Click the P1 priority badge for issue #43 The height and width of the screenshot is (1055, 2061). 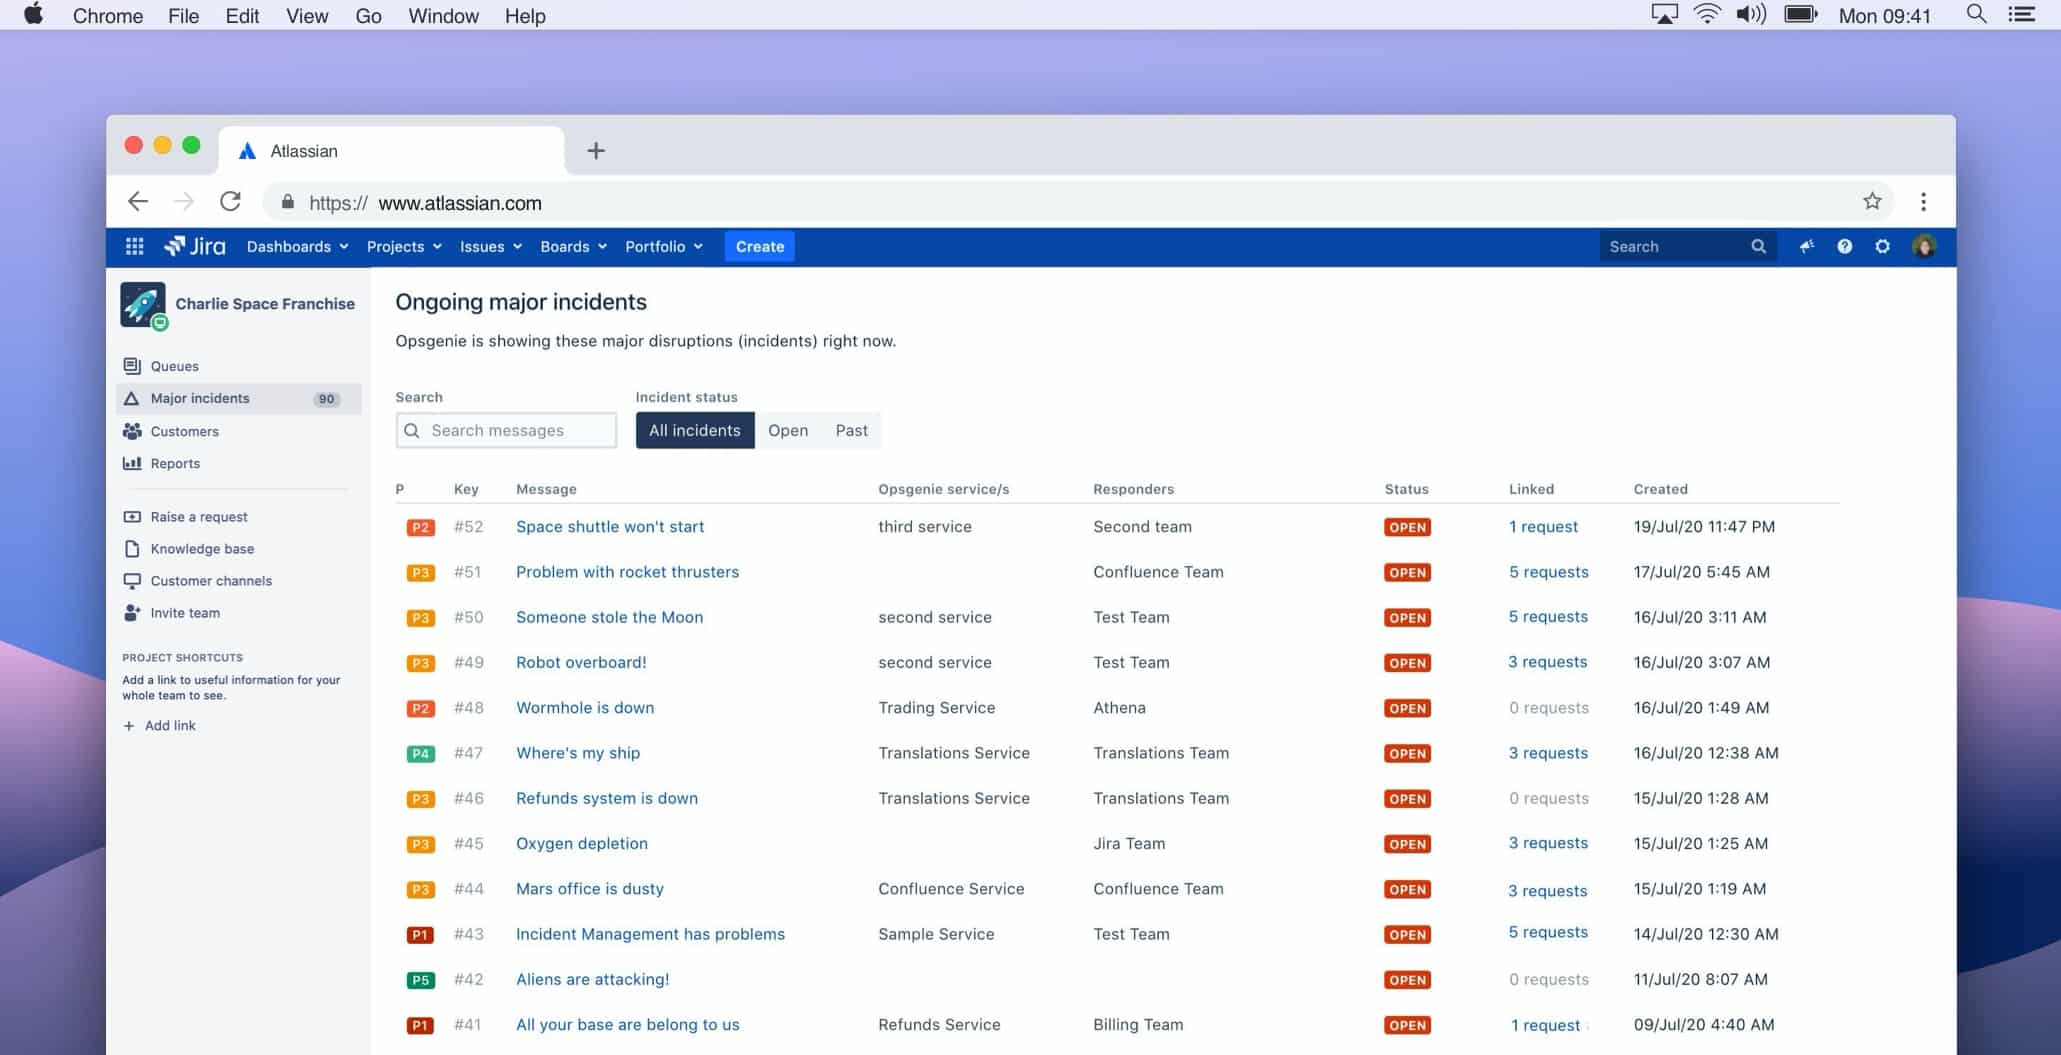click(x=420, y=935)
